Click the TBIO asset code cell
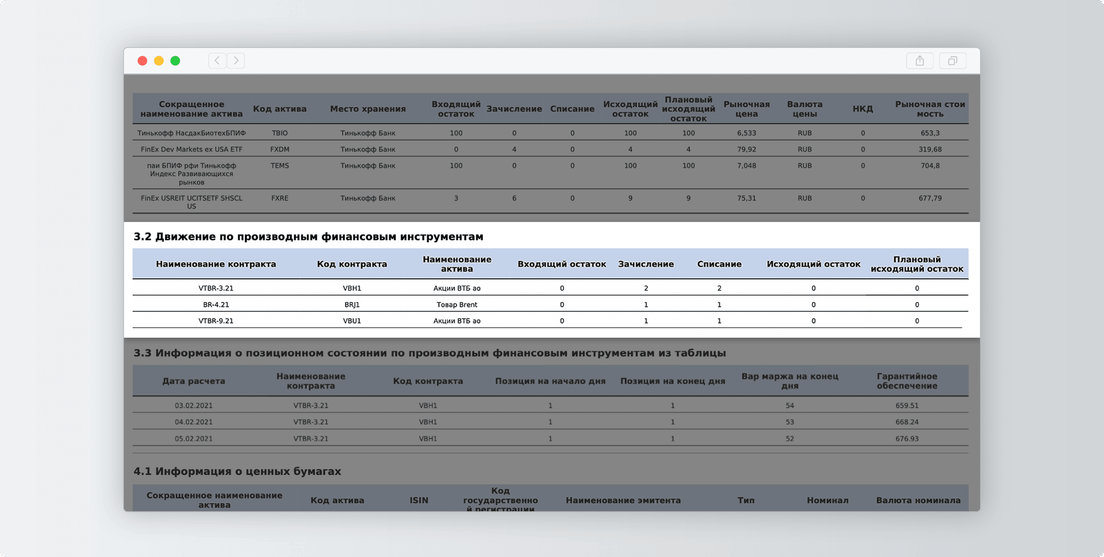1104x557 pixels. point(280,133)
